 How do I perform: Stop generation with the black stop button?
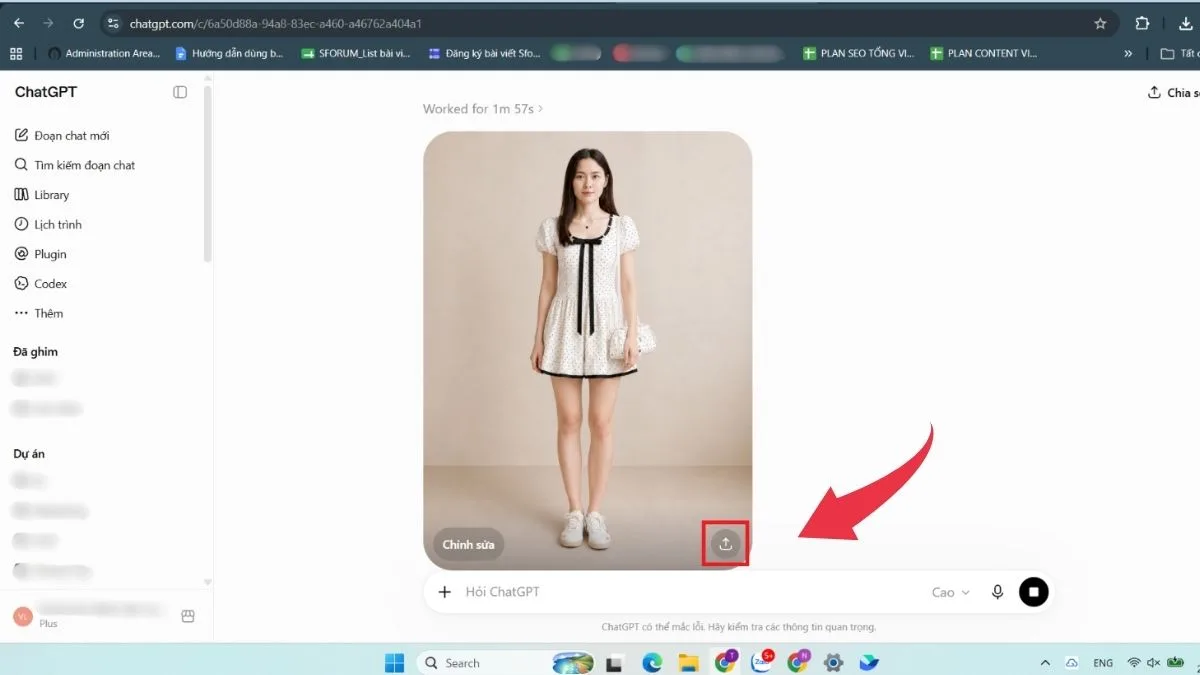[1034, 592]
